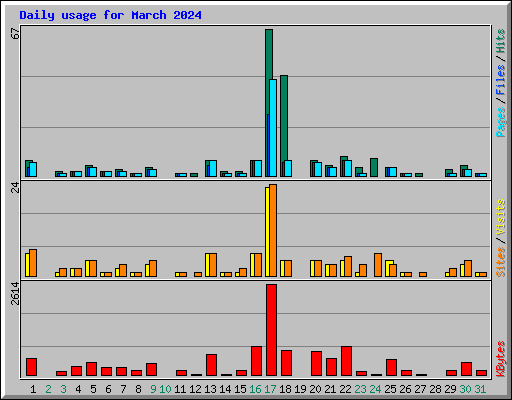512x400 pixels.
Task: Select the red KBytes bar for day 25
Action: pyautogui.click(x=391, y=367)
